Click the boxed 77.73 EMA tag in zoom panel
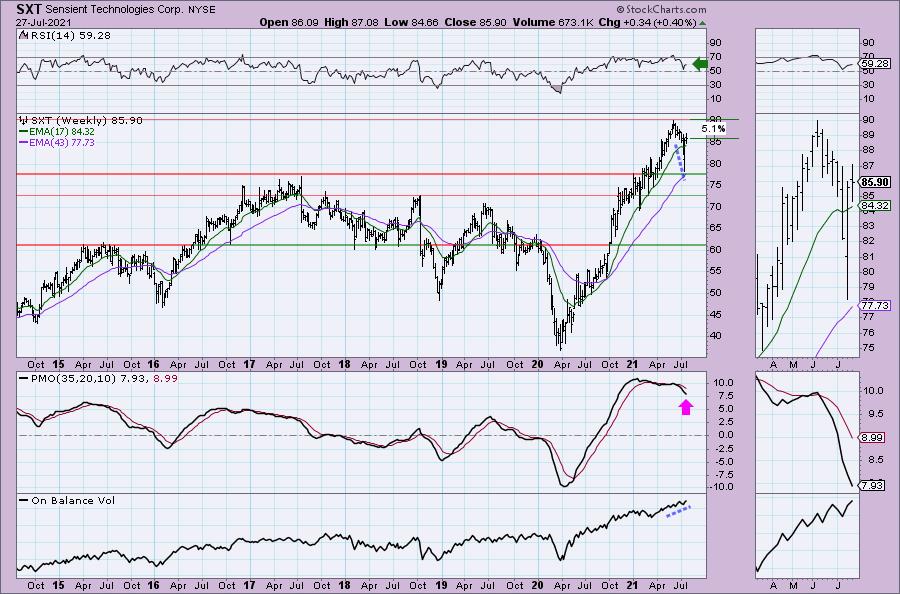 pyautogui.click(x=875, y=306)
